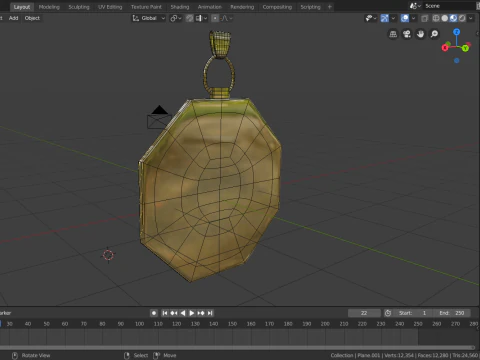Jump to the next keyframe

click(x=201, y=313)
